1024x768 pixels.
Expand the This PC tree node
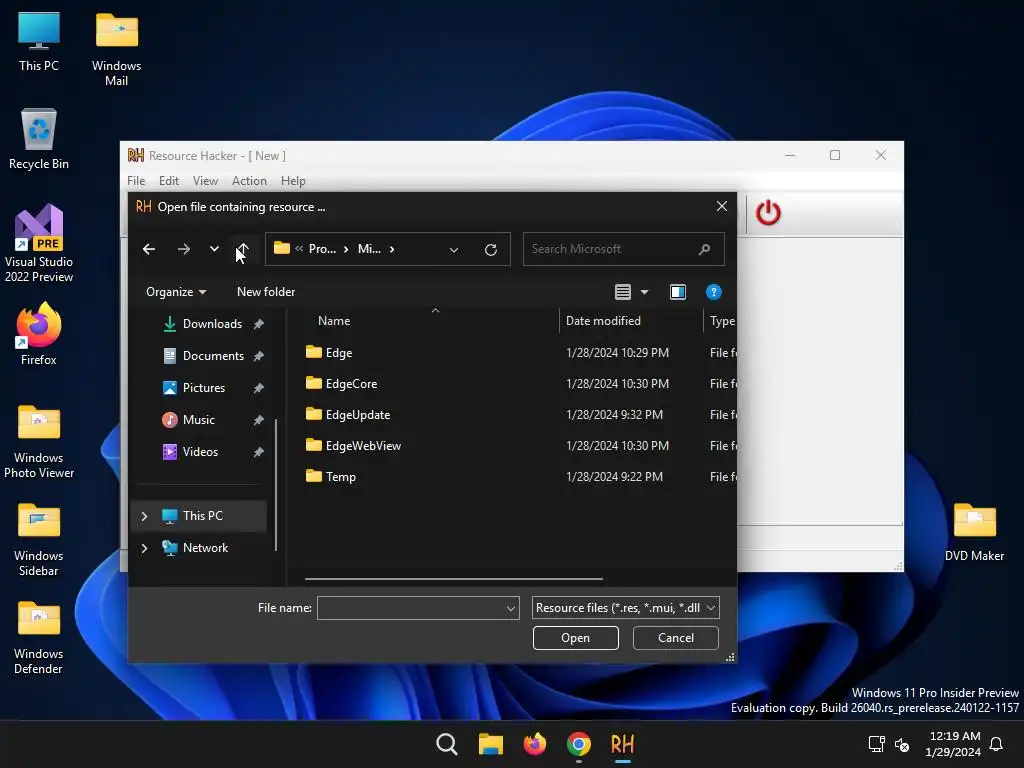tap(144, 516)
